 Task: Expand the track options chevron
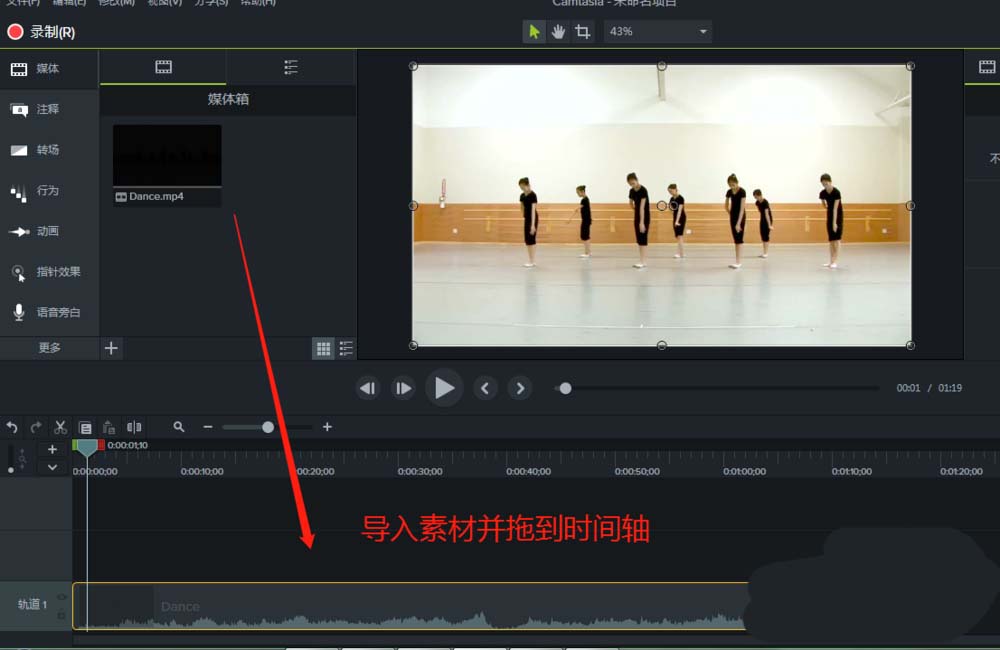click(52, 468)
